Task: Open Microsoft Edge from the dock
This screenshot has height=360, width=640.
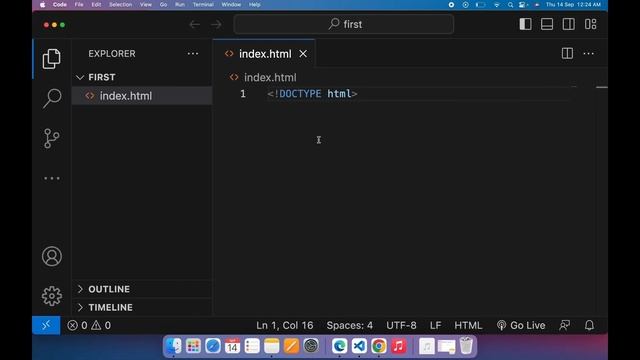Action: coord(339,346)
